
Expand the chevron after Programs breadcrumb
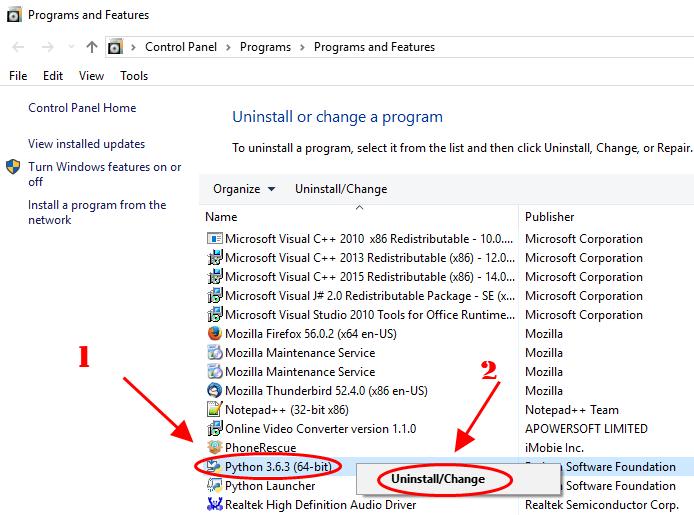pos(302,47)
